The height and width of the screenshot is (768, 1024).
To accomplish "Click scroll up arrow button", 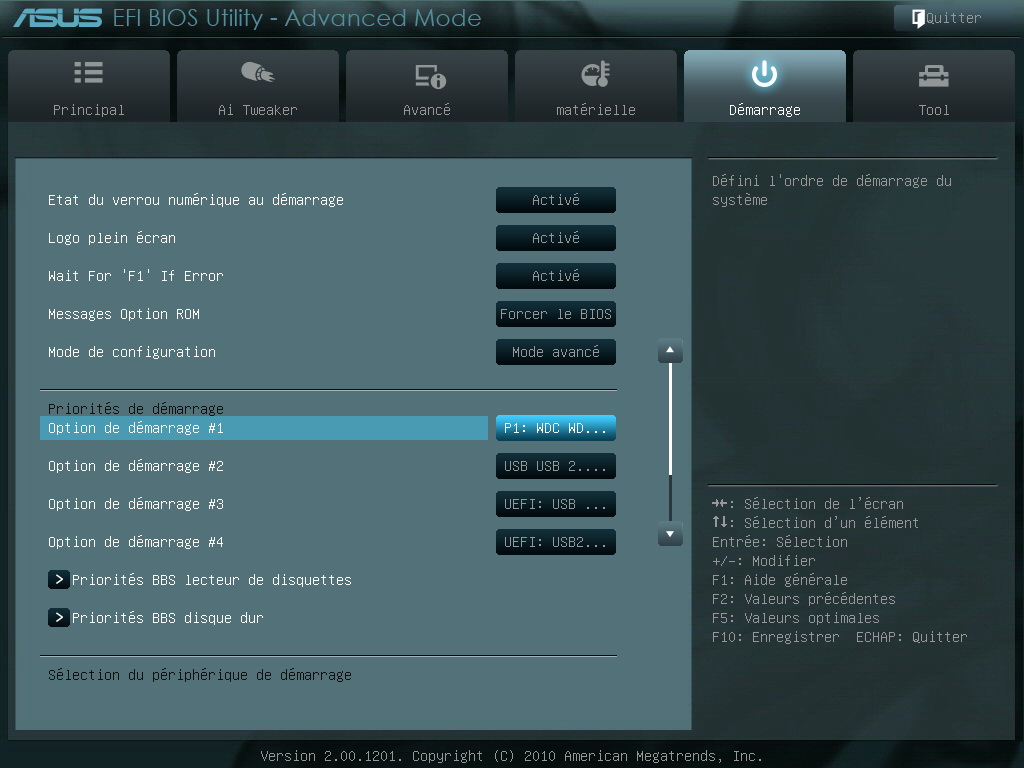I will 670,351.
